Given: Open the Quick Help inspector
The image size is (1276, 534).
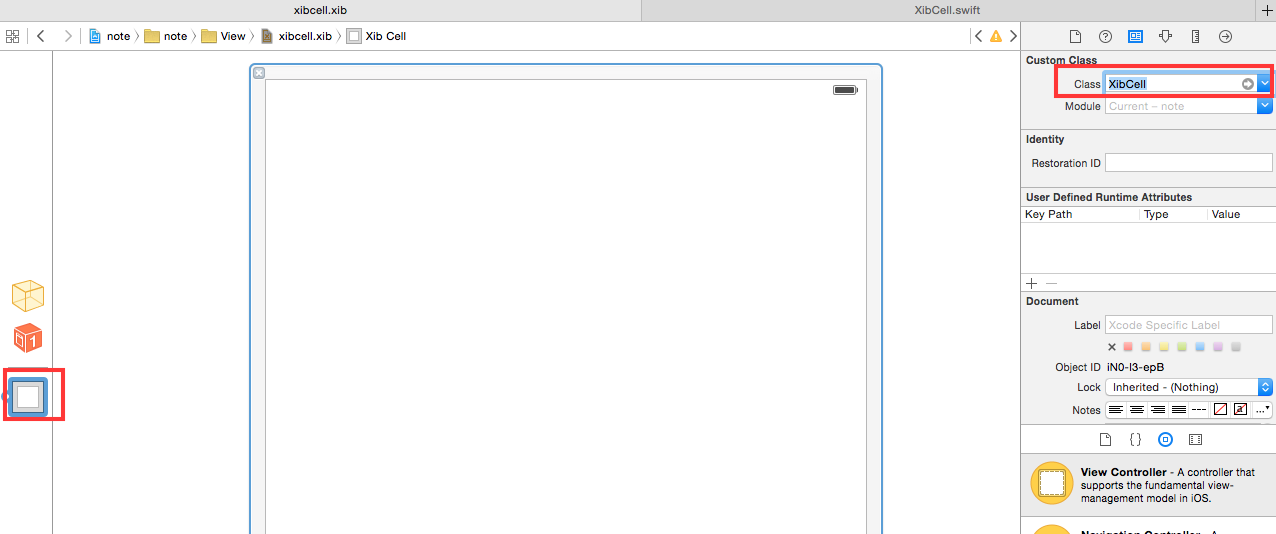Looking at the screenshot, I should (1105, 36).
